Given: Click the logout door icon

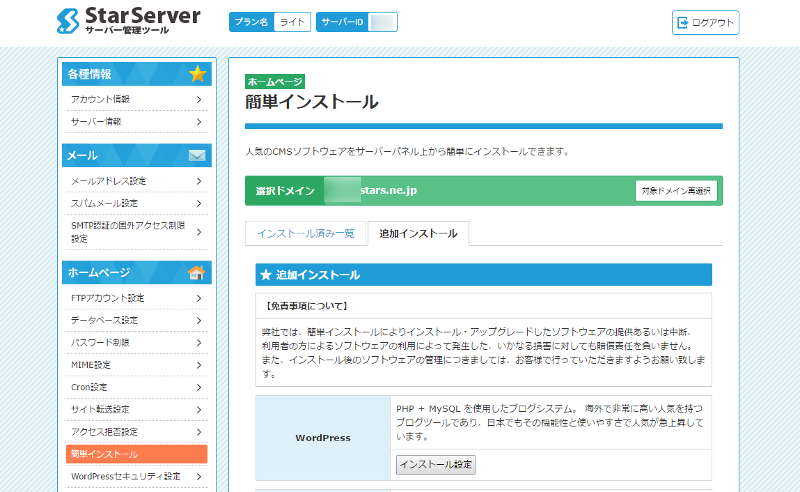Looking at the screenshot, I should tap(682, 22).
